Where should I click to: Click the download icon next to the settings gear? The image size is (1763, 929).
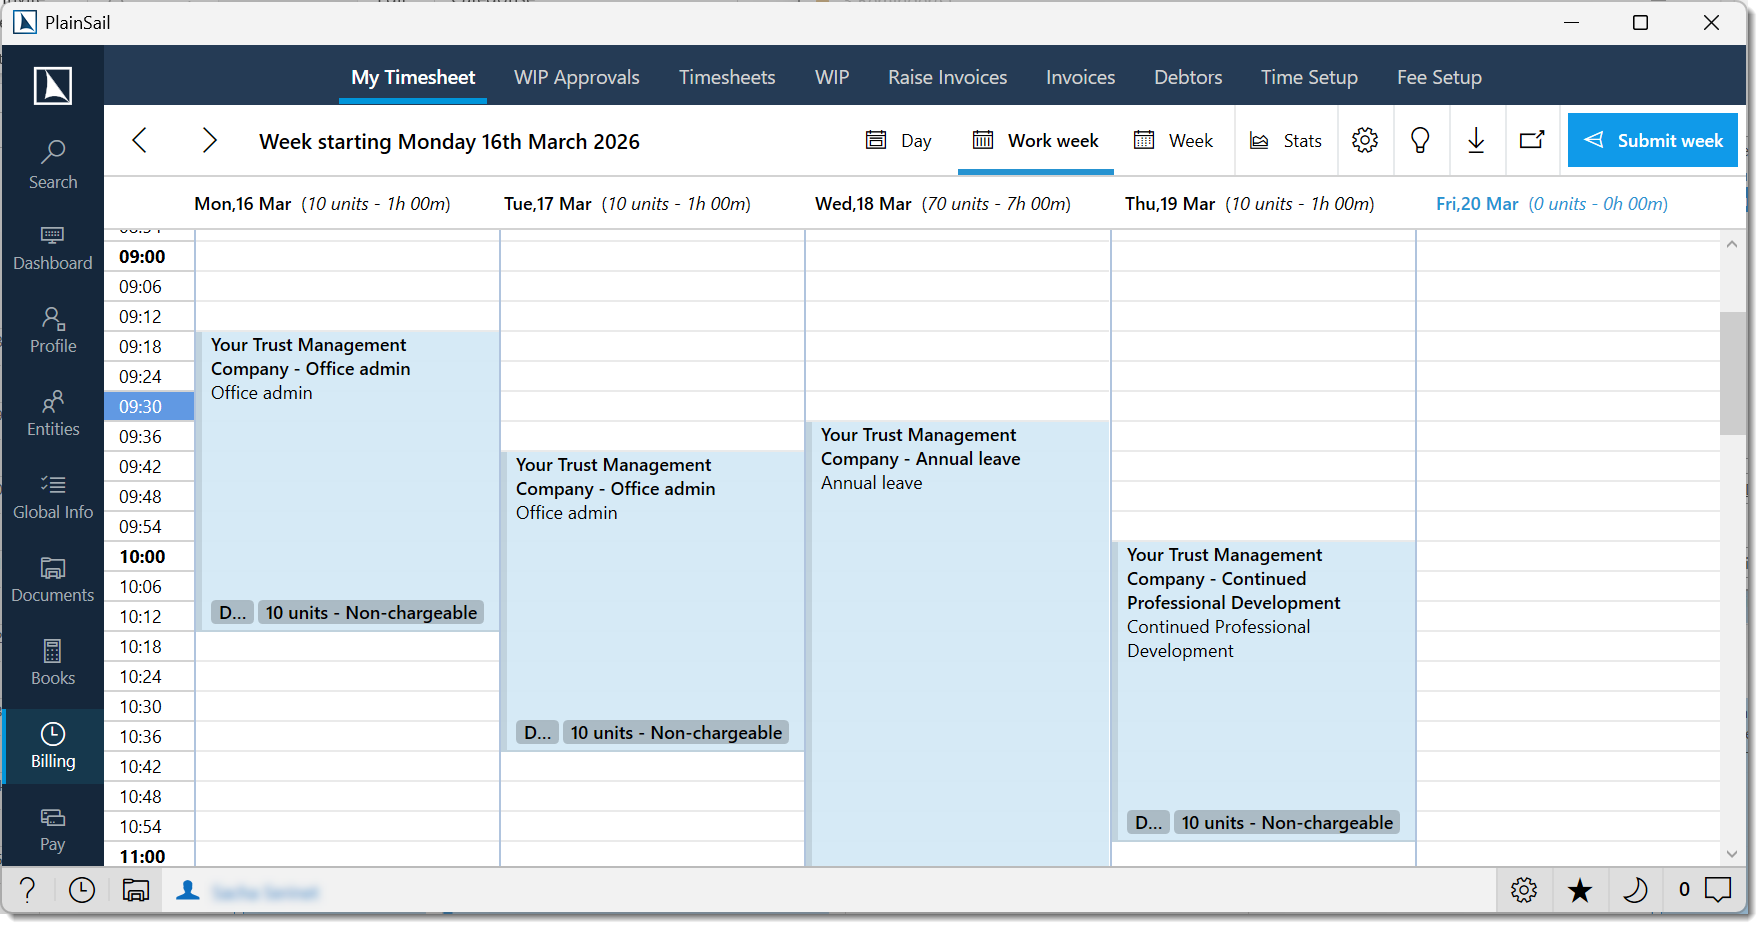coord(1477,140)
